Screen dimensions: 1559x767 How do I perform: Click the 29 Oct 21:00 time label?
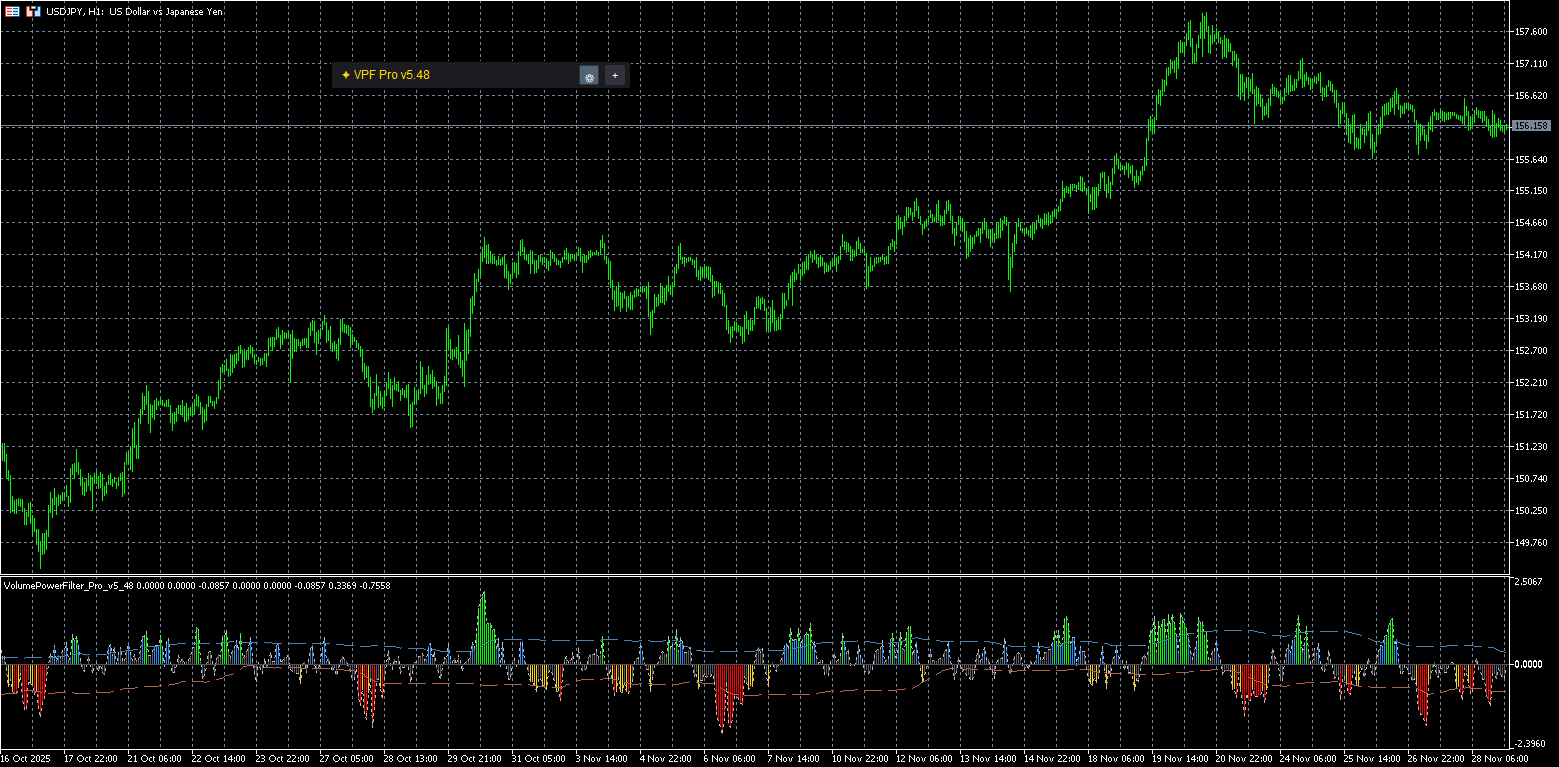coord(473,759)
